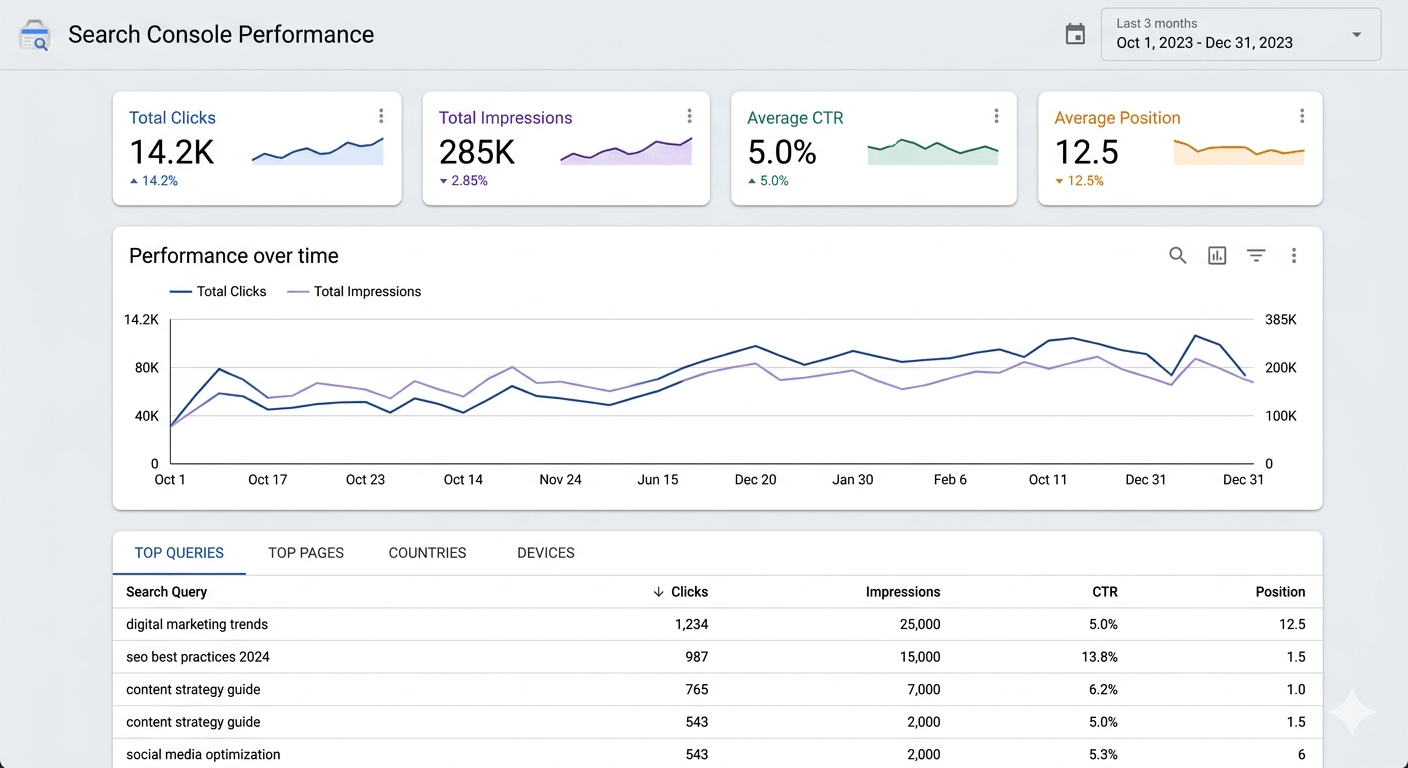Click the 6.2% CTR cell
The height and width of the screenshot is (768, 1408).
1103,689
